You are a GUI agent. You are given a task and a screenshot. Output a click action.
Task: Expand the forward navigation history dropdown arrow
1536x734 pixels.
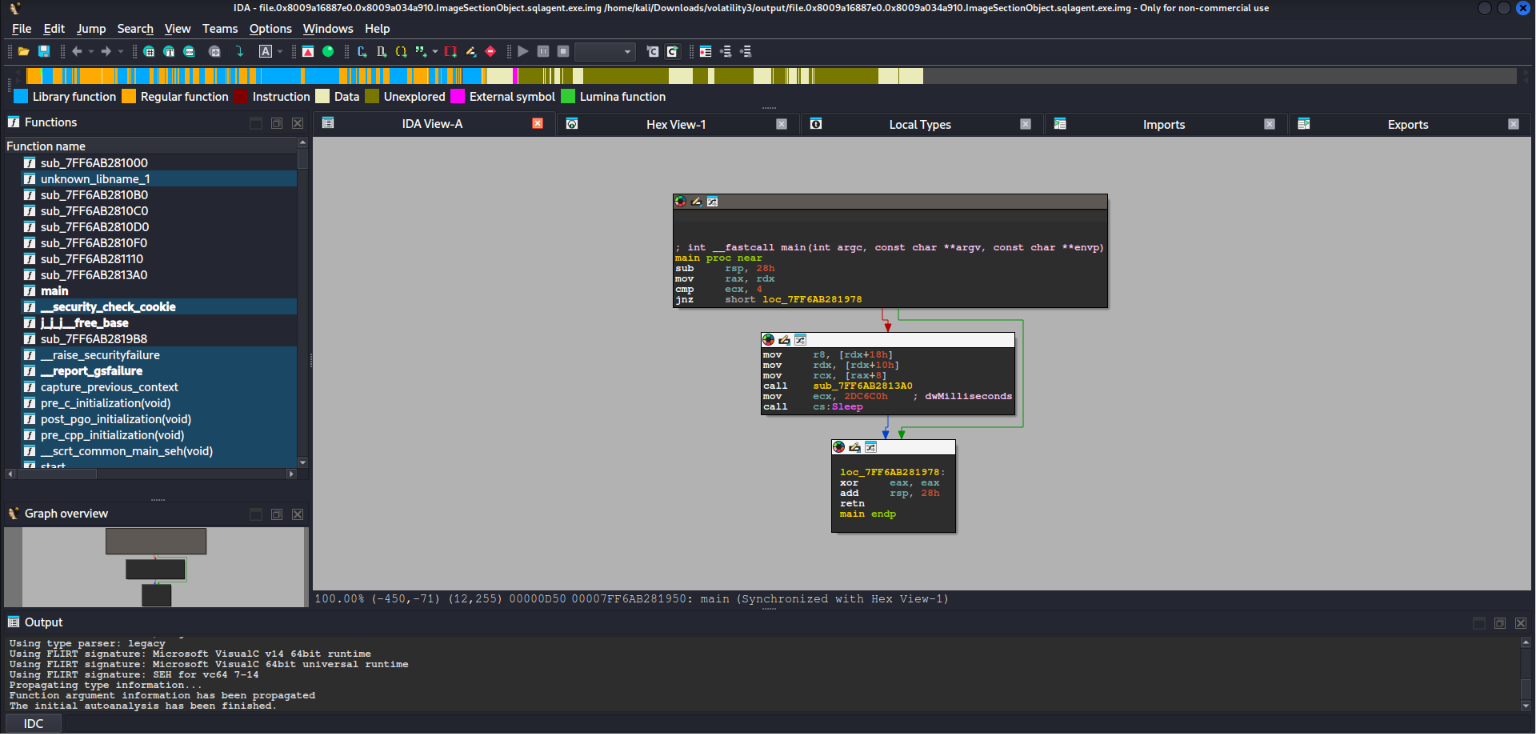click(x=121, y=51)
